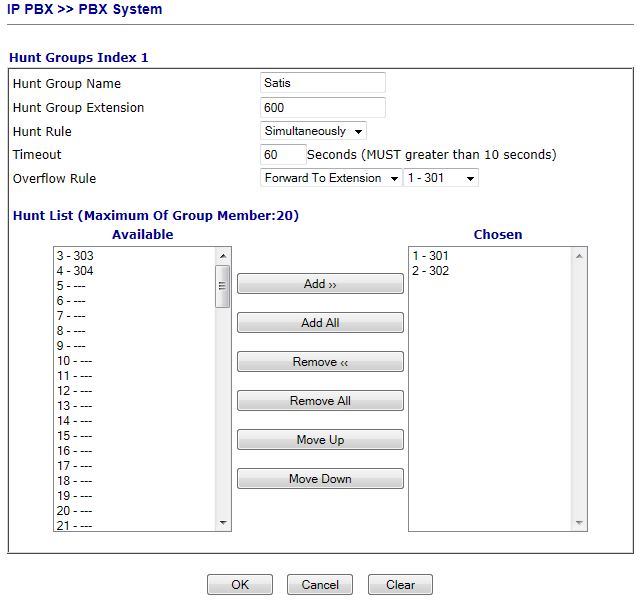Select 3 - 303 in Available list
This screenshot has width=642, height=608.
pyautogui.click(x=75, y=256)
